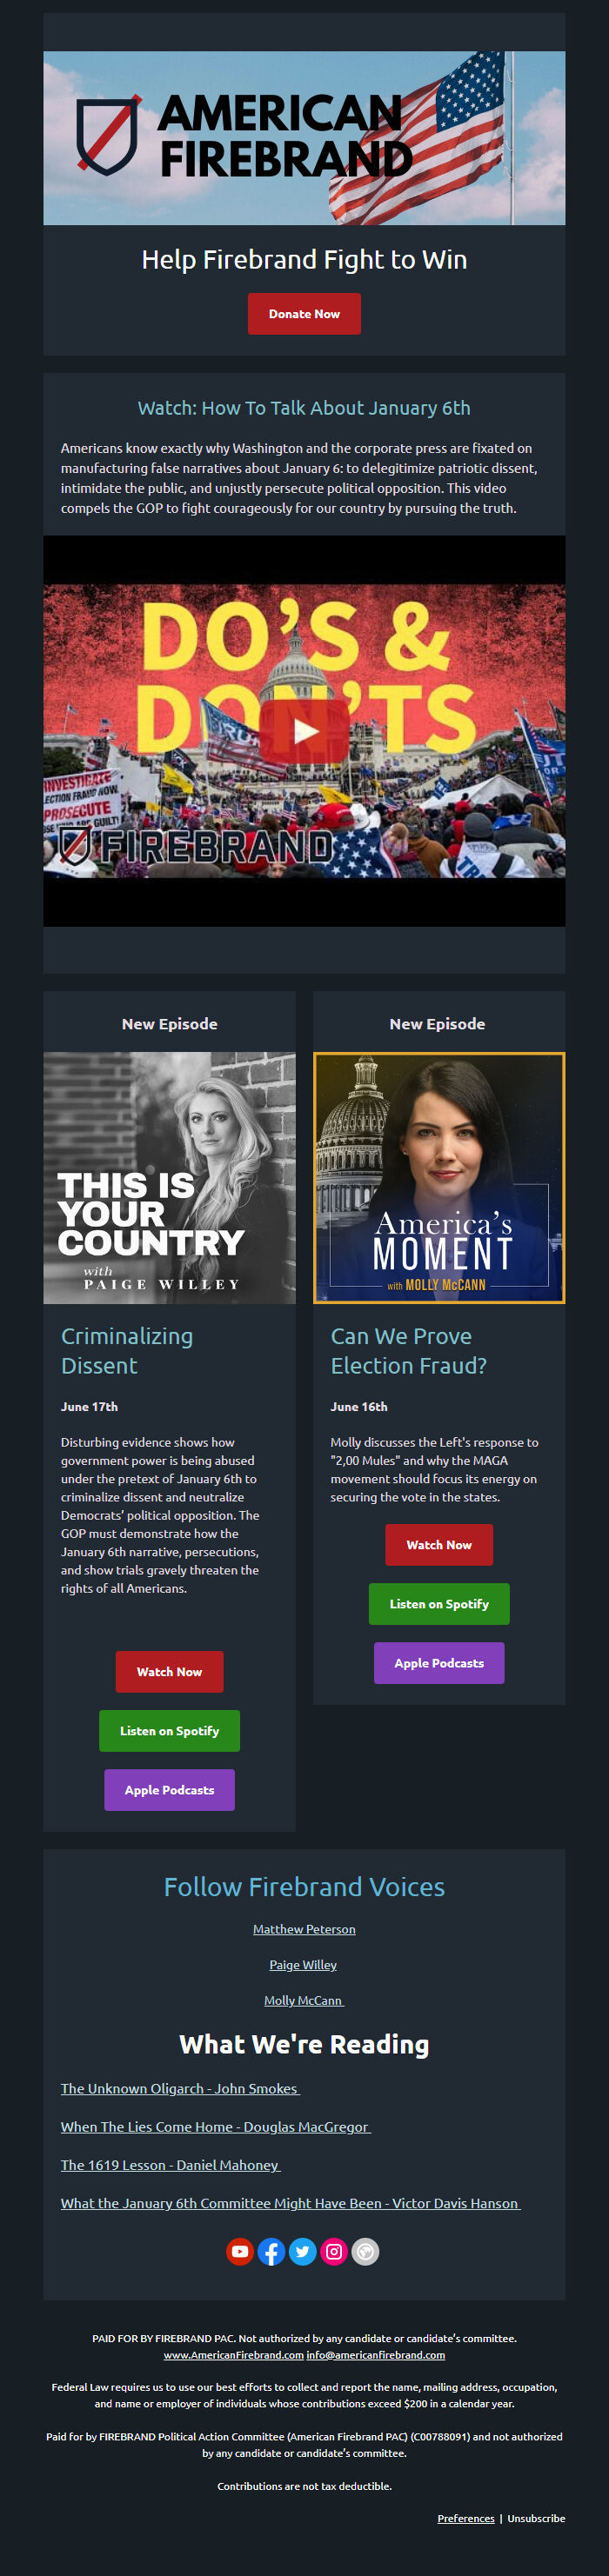The image size is (609, 2576).
Task: Open the Twitter social icon
Action: click(x=303, y=2251)
